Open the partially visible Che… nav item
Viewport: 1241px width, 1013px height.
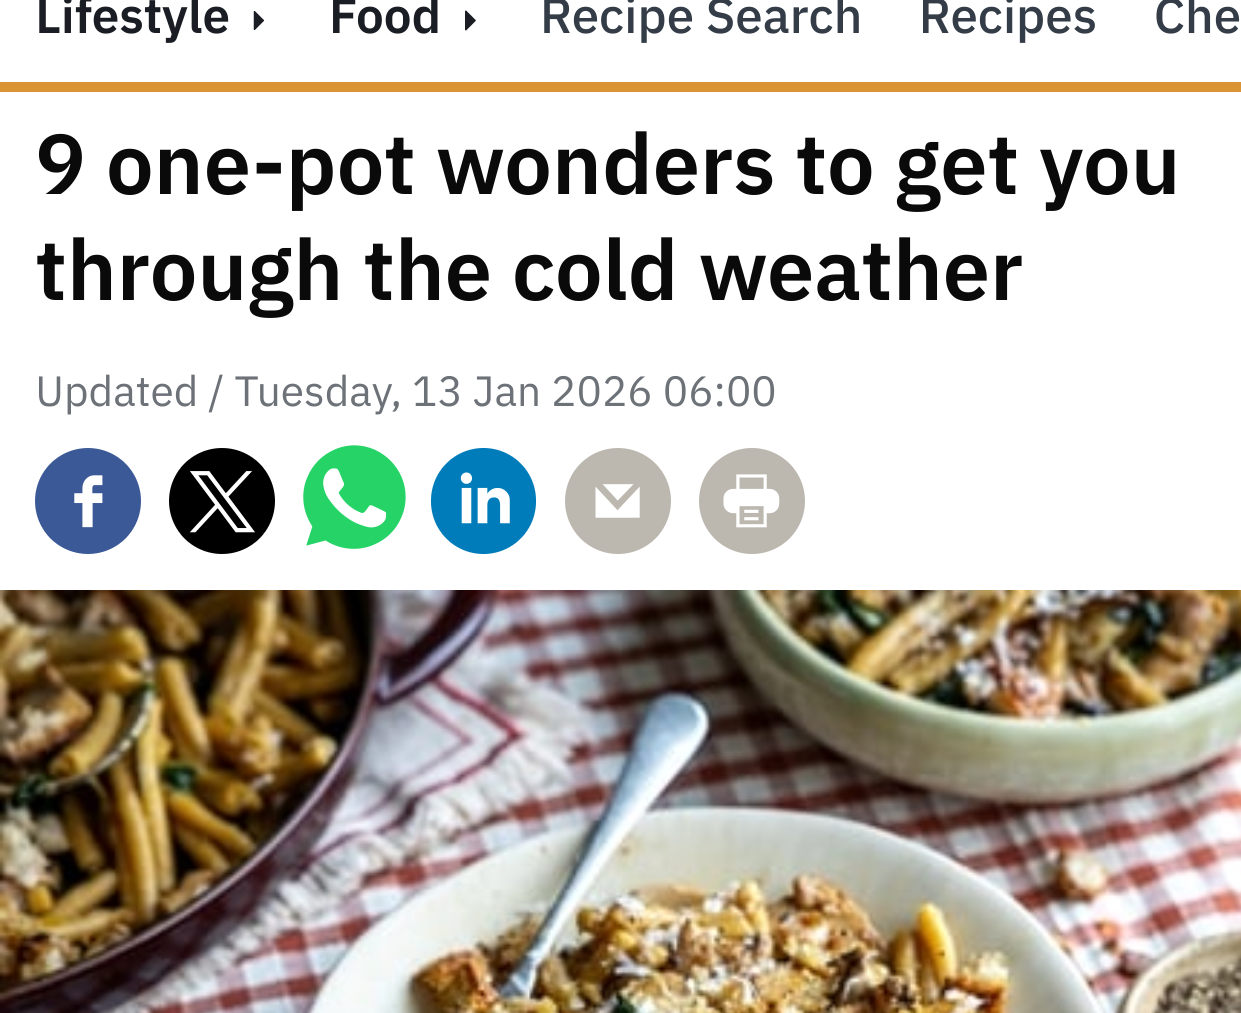tap(1197, 18)
